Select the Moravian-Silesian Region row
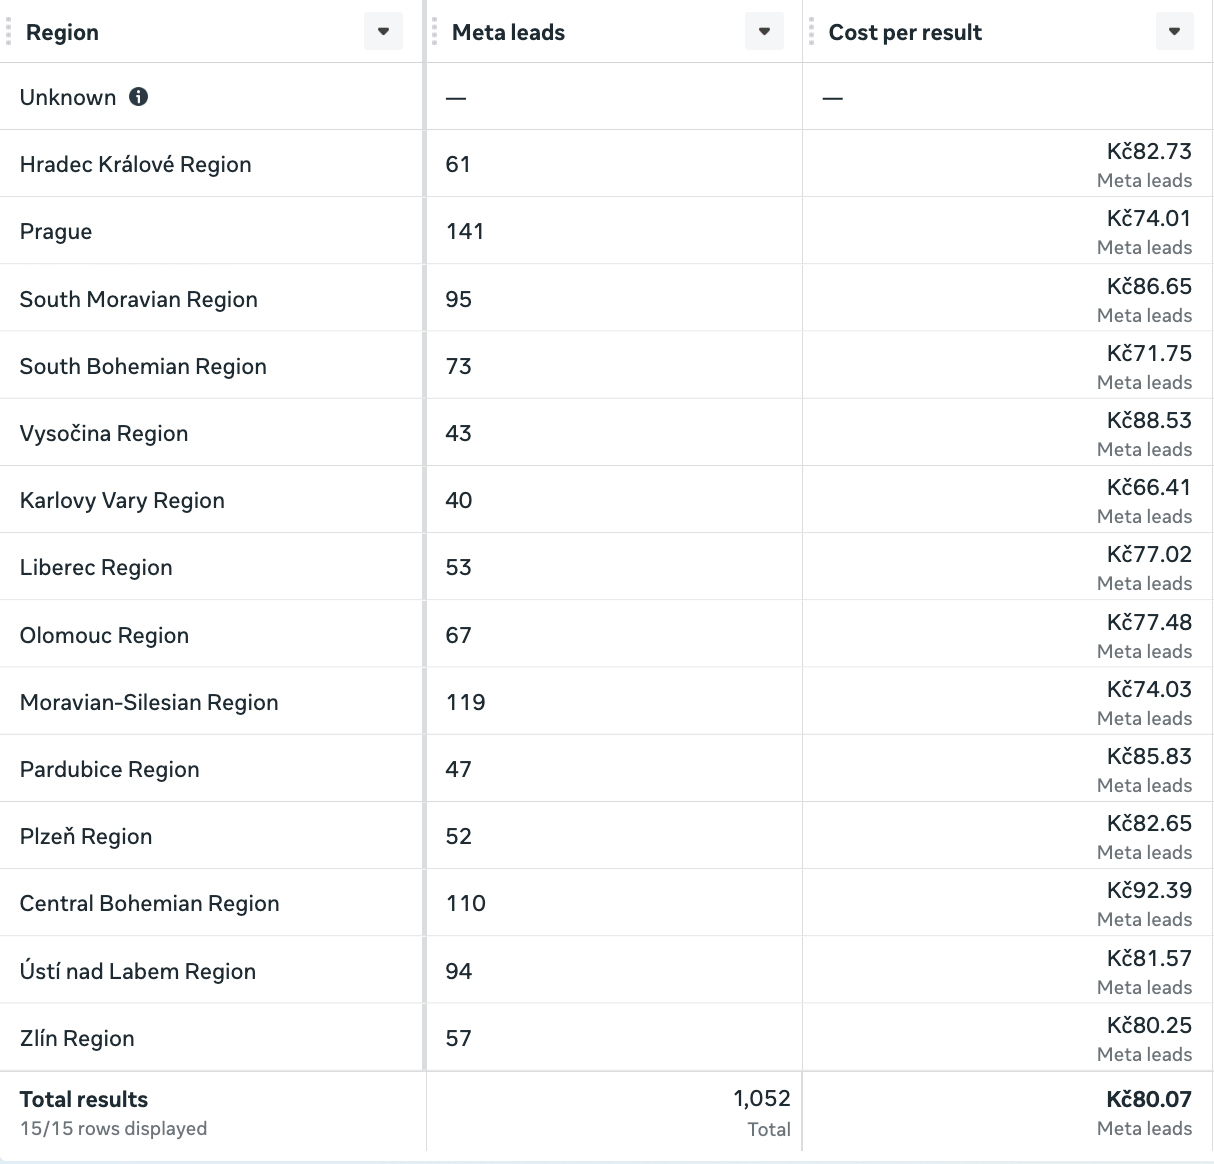 click(x=149, y=702)
